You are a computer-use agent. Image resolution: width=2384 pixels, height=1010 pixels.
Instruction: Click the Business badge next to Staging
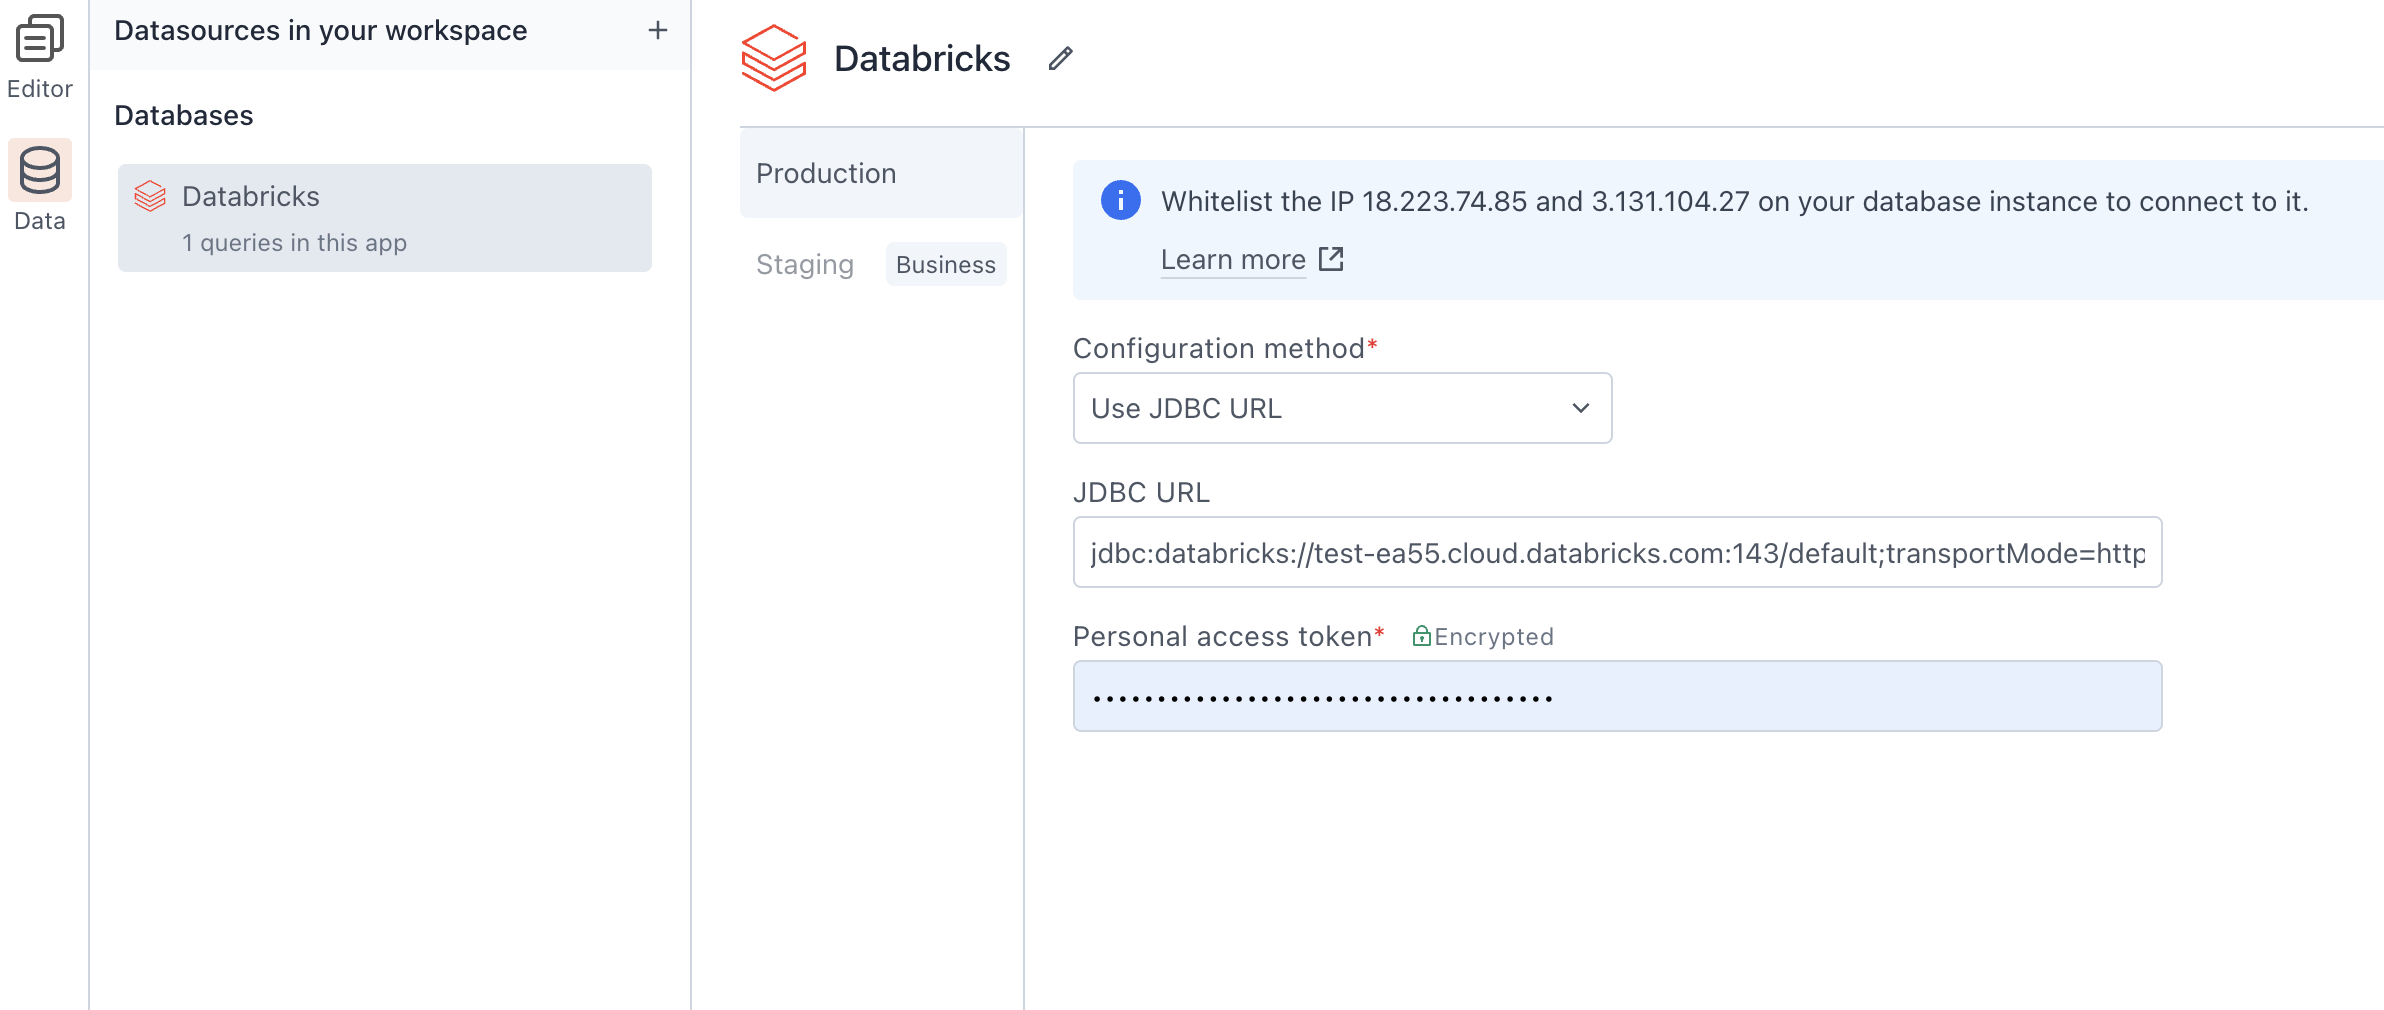945,264
